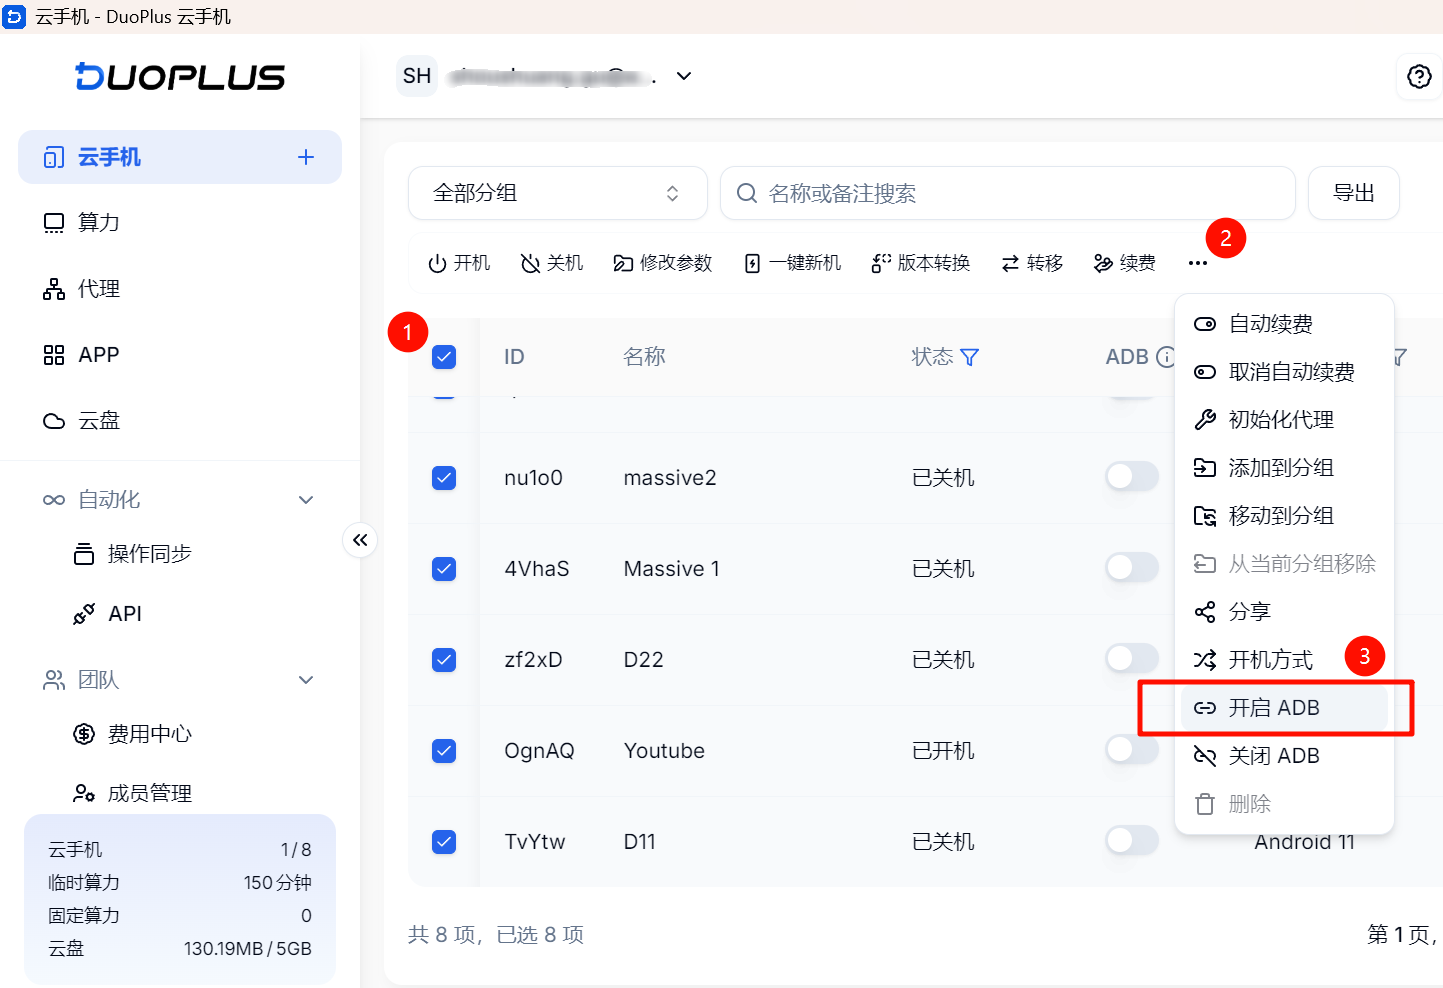Toggle ADB switch for Youtube row
1443x988 pixels.
(1132, 750)
